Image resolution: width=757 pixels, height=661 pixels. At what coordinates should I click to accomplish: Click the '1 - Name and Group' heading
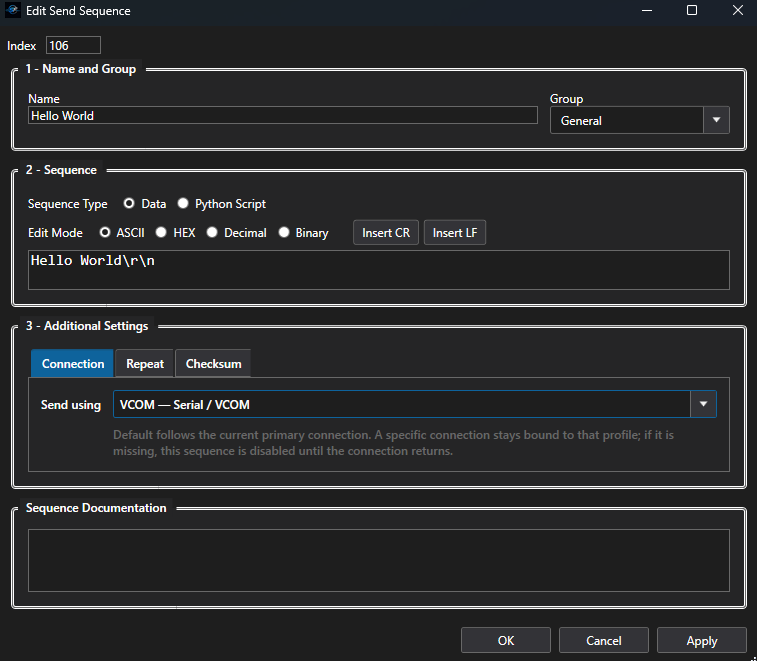(x=81, y=69)
